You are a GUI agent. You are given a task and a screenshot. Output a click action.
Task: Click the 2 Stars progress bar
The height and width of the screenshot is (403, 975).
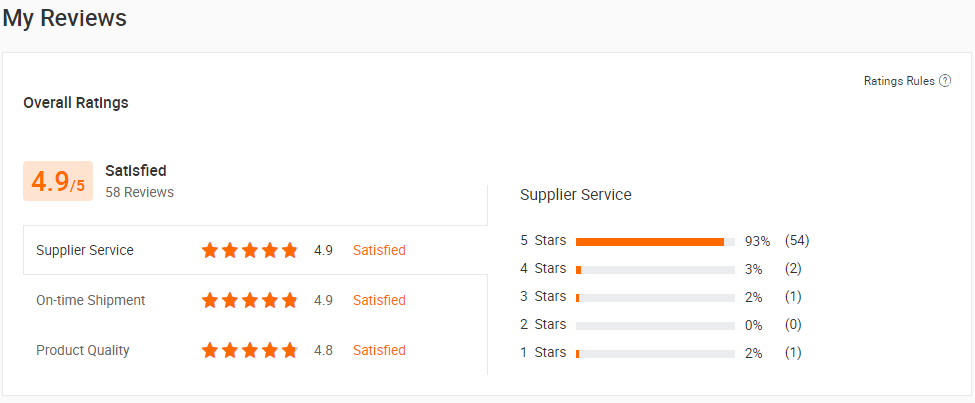(x=655, y=325)
